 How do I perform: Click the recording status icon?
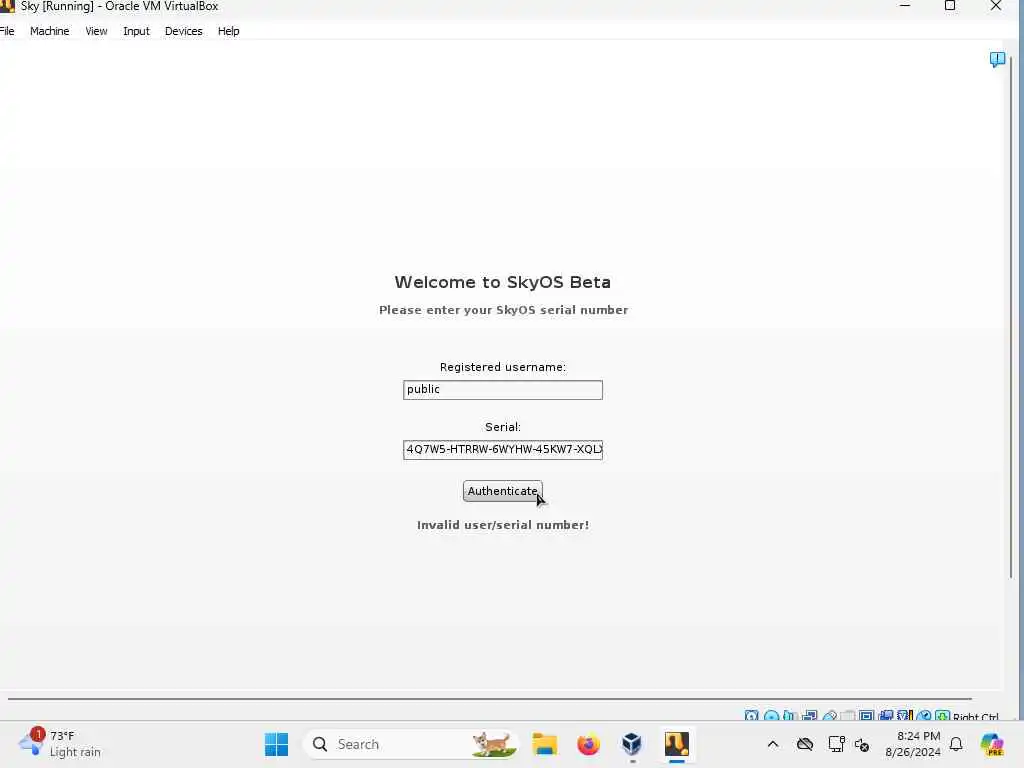[x=886, y=716]
